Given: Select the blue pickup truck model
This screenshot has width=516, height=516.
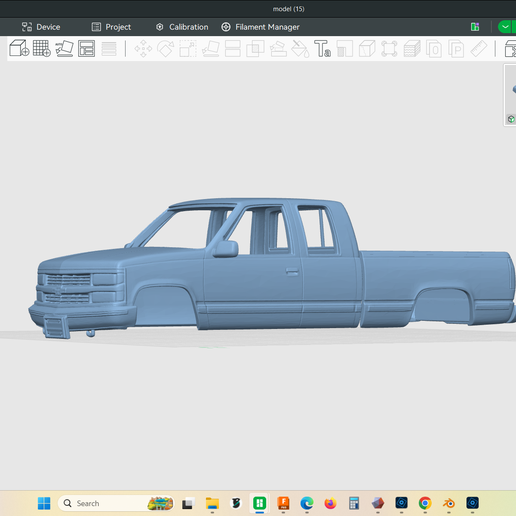Looking at the screenshot, I should 273,267.
